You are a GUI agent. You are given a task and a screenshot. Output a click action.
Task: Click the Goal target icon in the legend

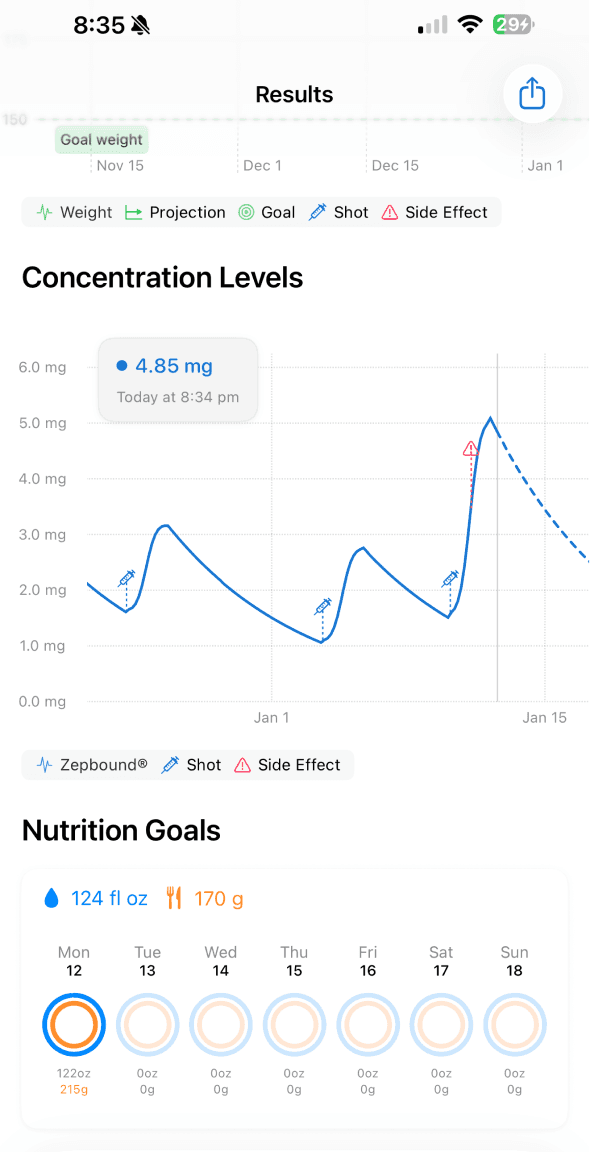click(244, 212)
